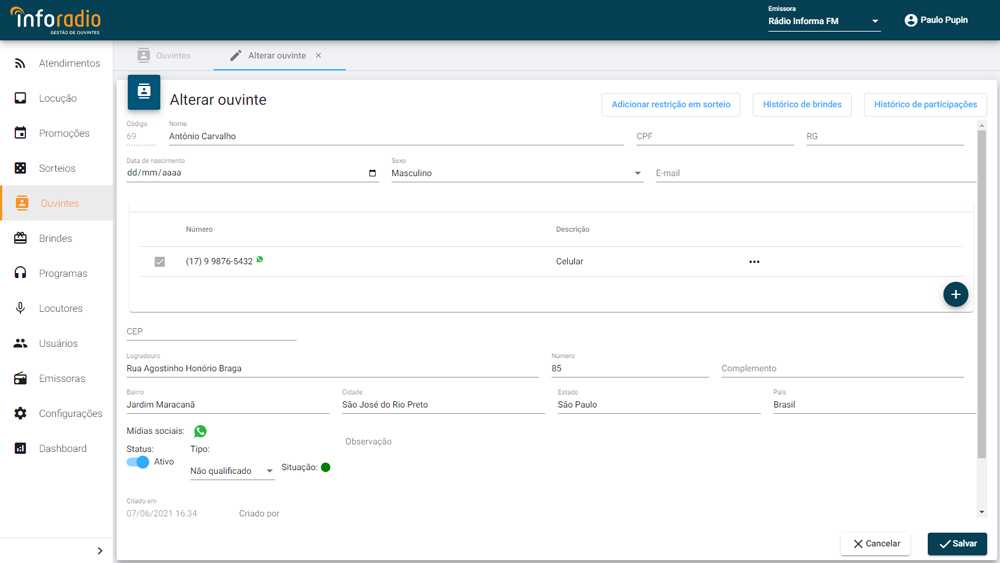The height and width of the screenshot is (563, 1000).
Task: Toggle the Ativo status switch
Action: pos(138,462)
